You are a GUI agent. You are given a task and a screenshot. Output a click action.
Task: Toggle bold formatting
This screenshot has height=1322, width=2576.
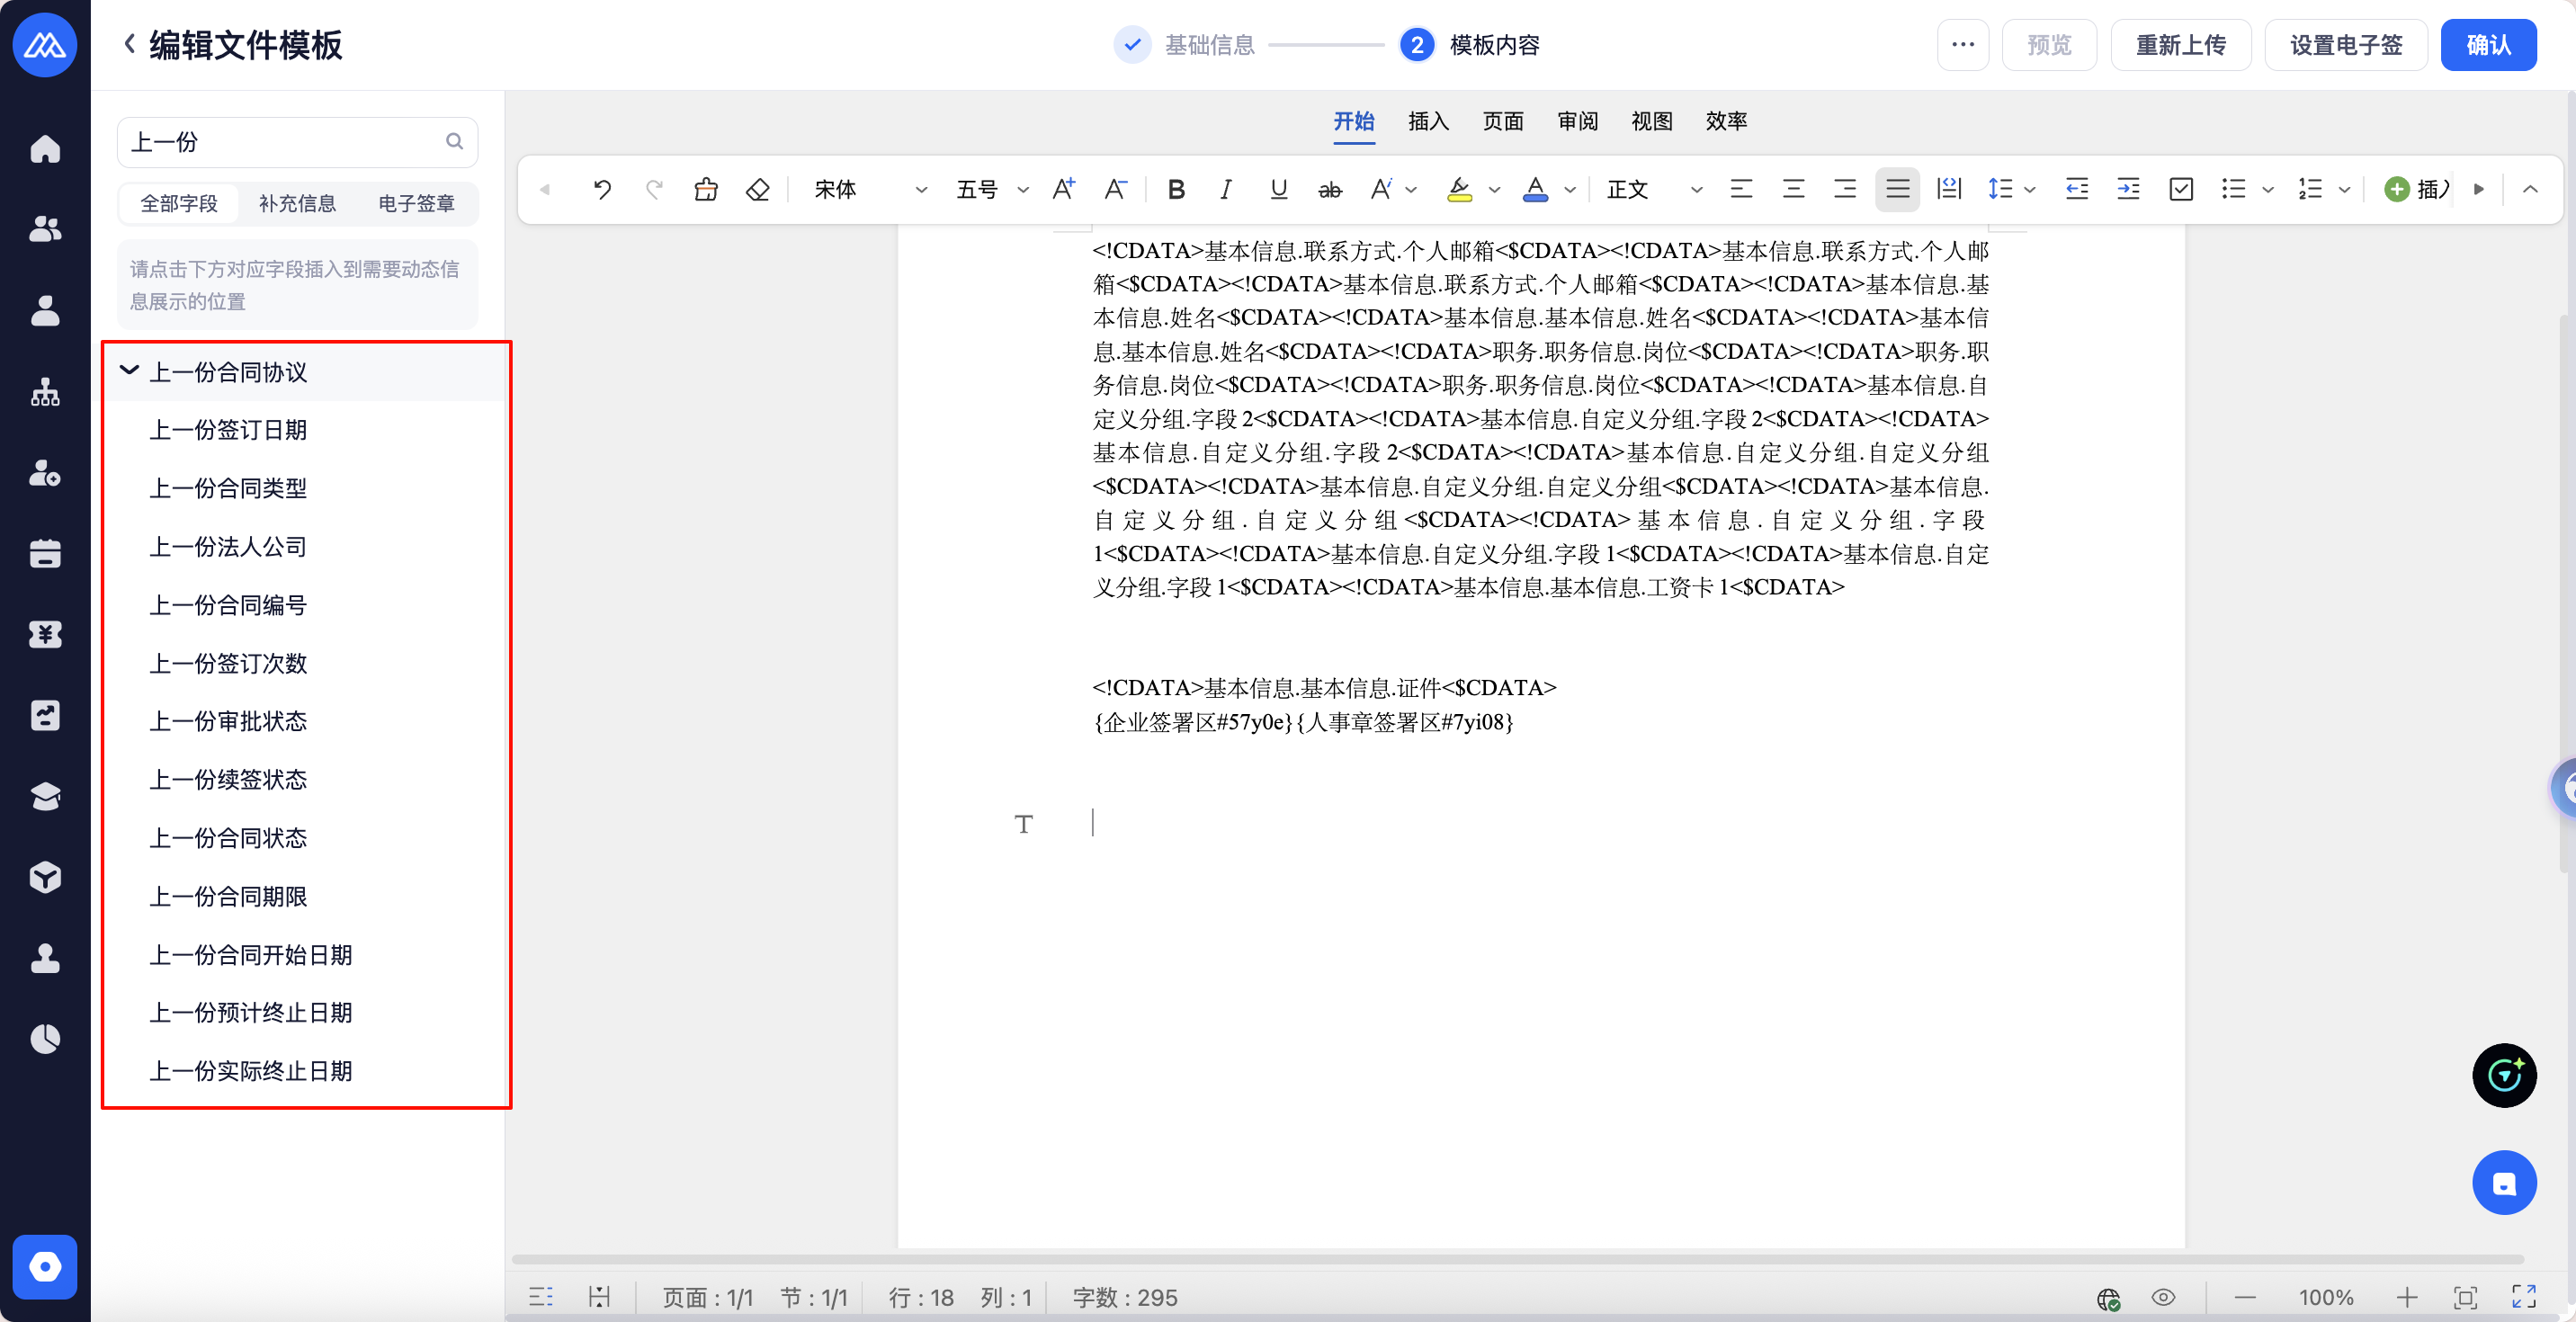point(1176,189)
